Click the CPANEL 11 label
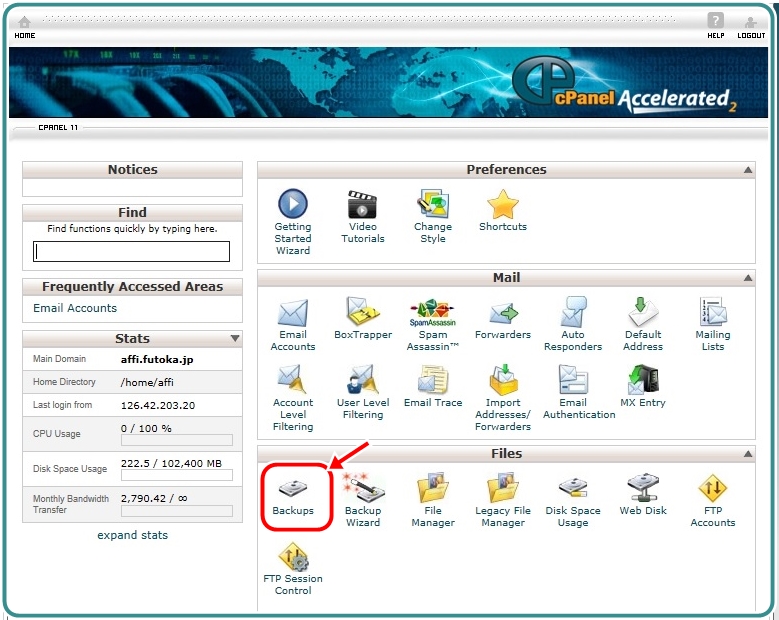The width and height of the screenshot is (779, 620). pos(58,128)
